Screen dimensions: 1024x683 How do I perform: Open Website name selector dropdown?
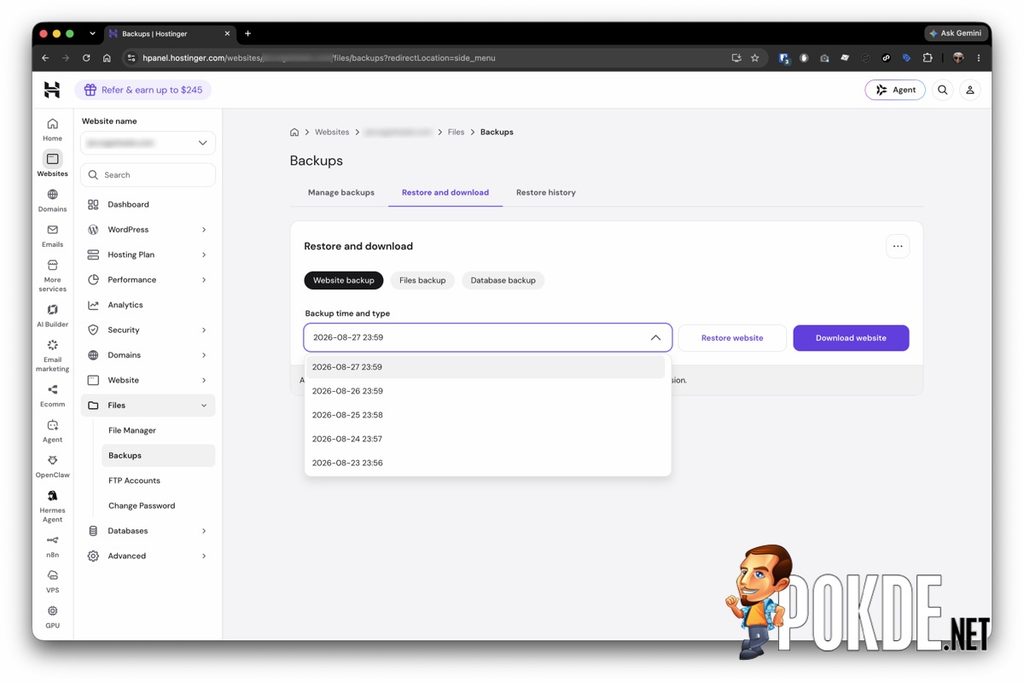tap(148, 143)
